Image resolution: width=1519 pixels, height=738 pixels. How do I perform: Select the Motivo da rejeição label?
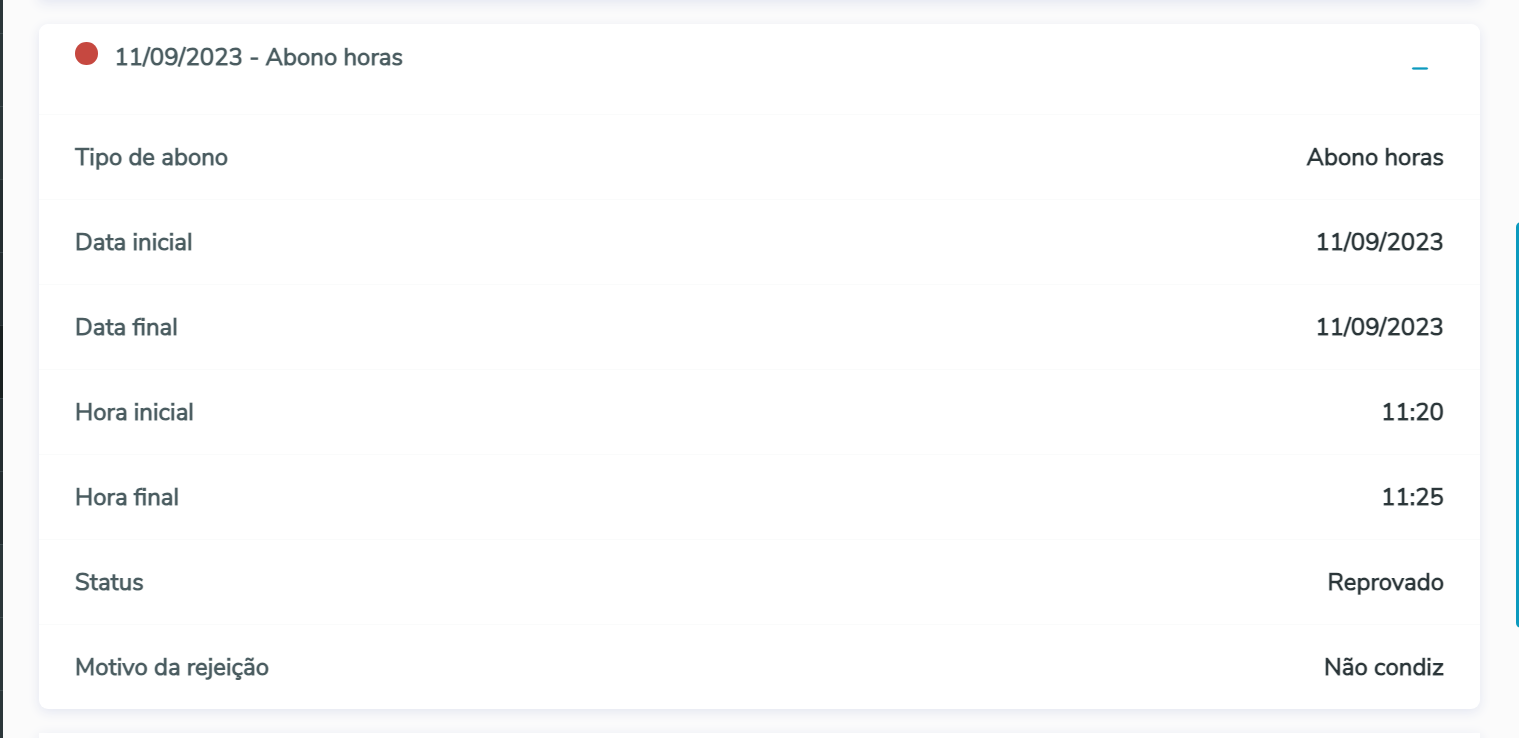pos(172,667)
